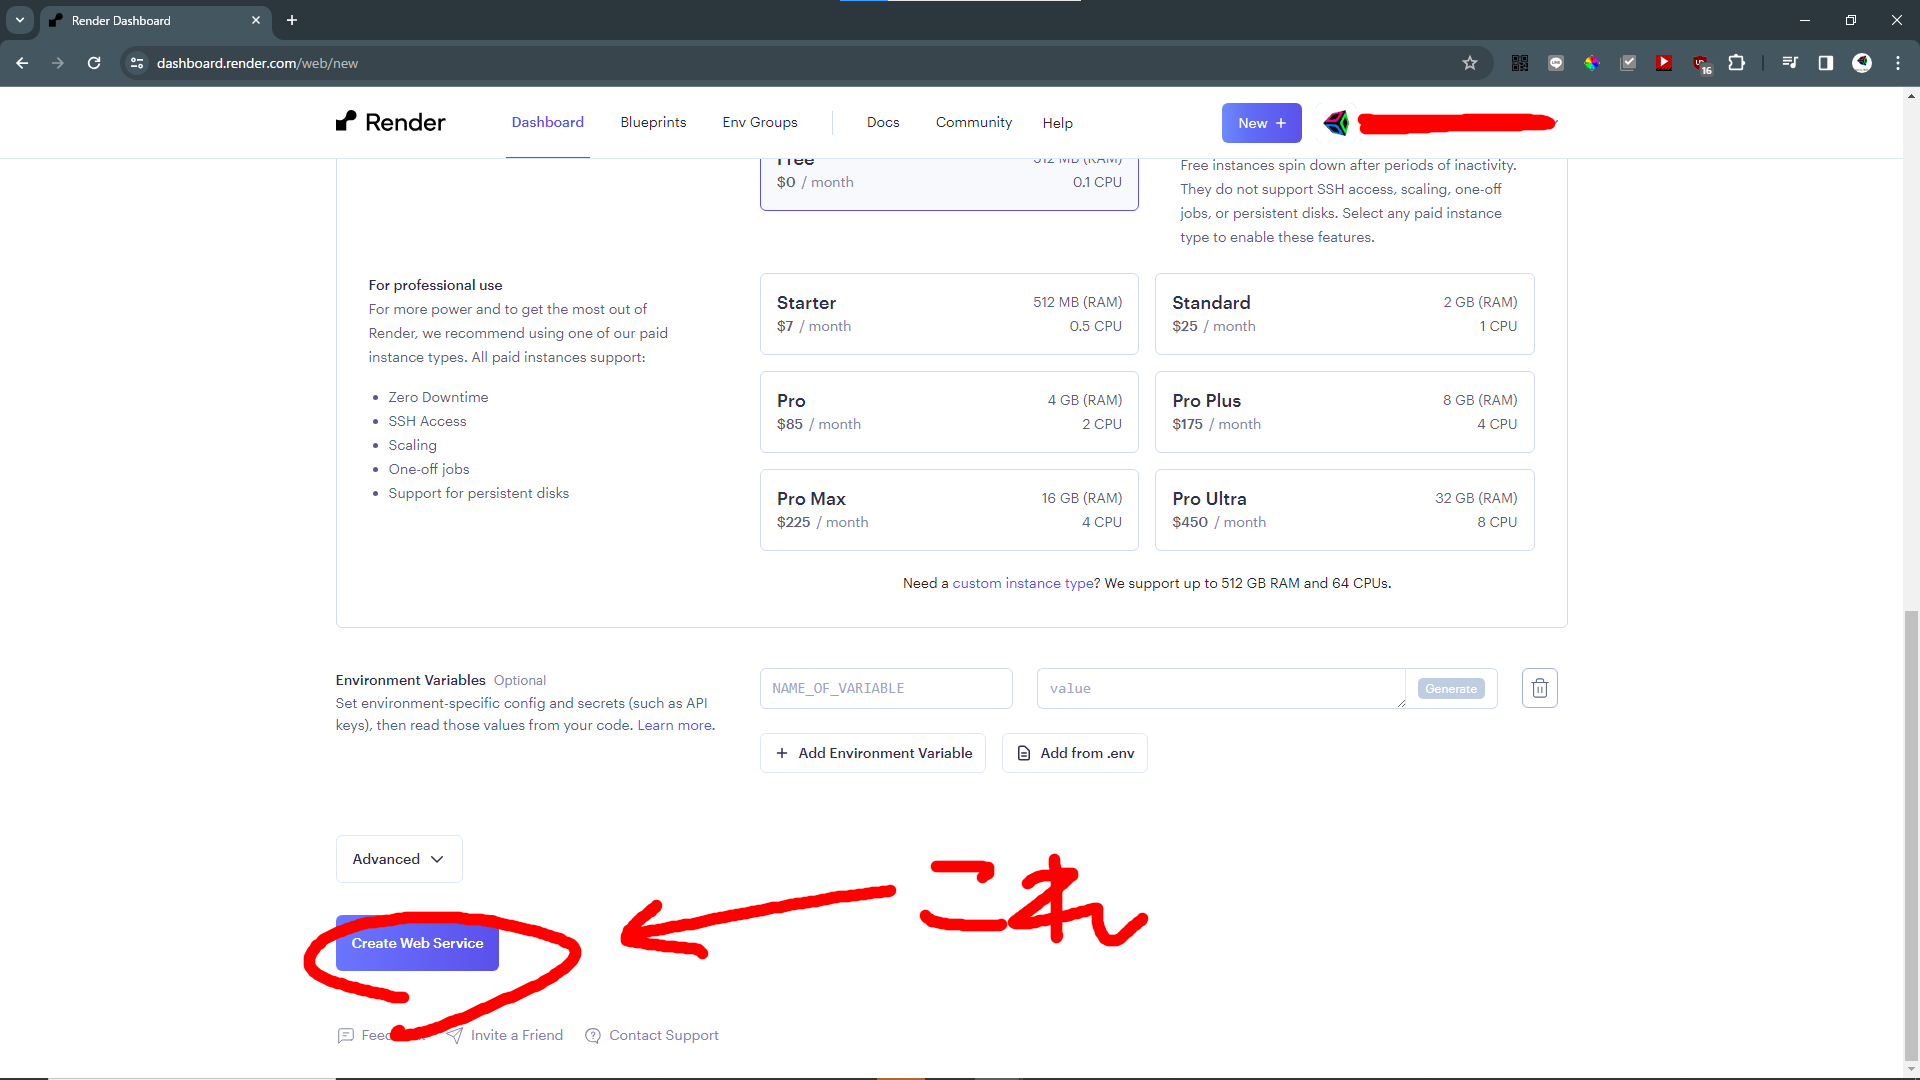This screenshot has width=1920, height=1080.
Task: Bookmark this page with the star icon
Action: click(1469, 63)
